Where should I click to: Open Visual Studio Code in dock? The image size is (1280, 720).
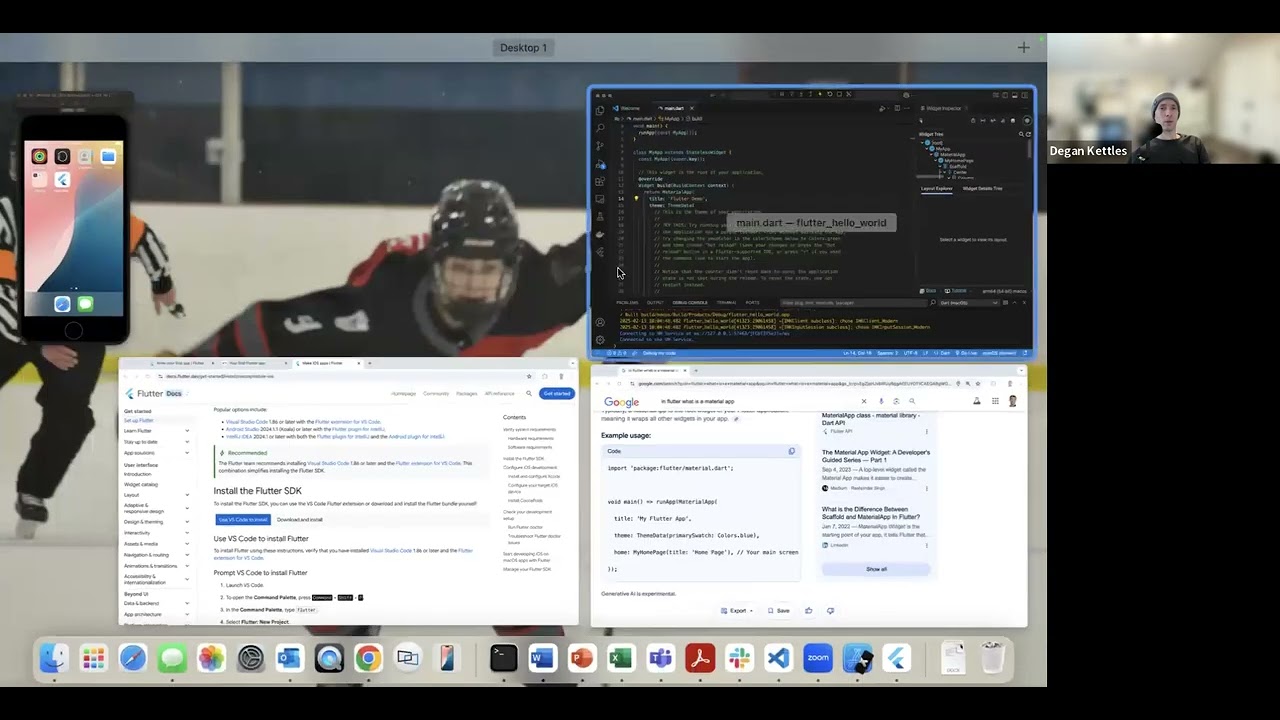[778, 658]
